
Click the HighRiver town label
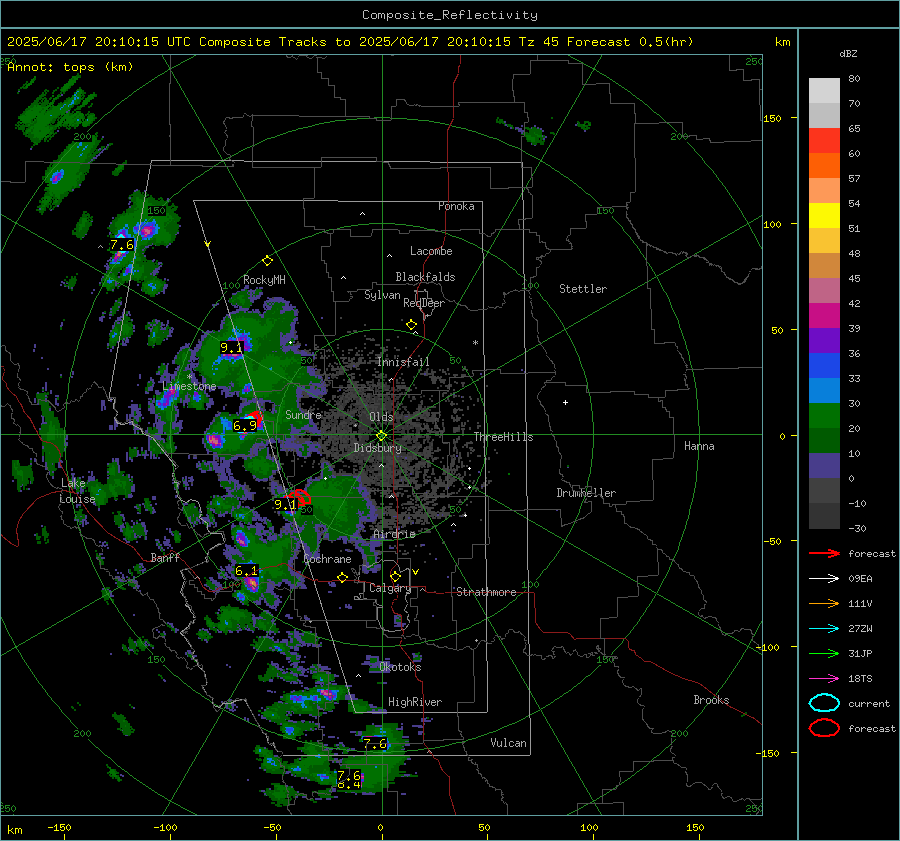point(415,702)
